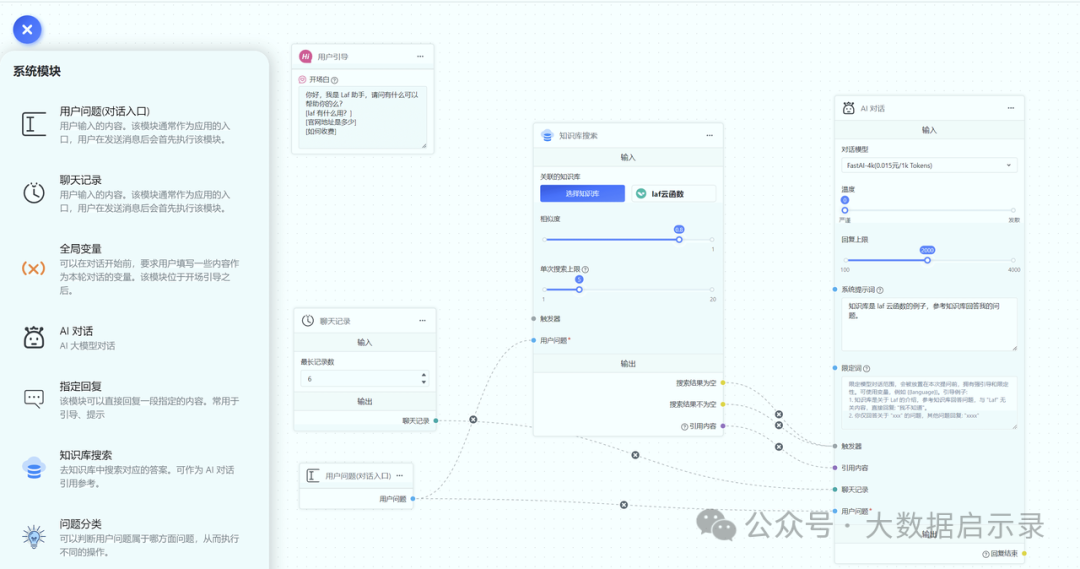Click 限定词 input connector handle
The height and width of the screenshot is (569, 1080).
(x=835, y=368)
